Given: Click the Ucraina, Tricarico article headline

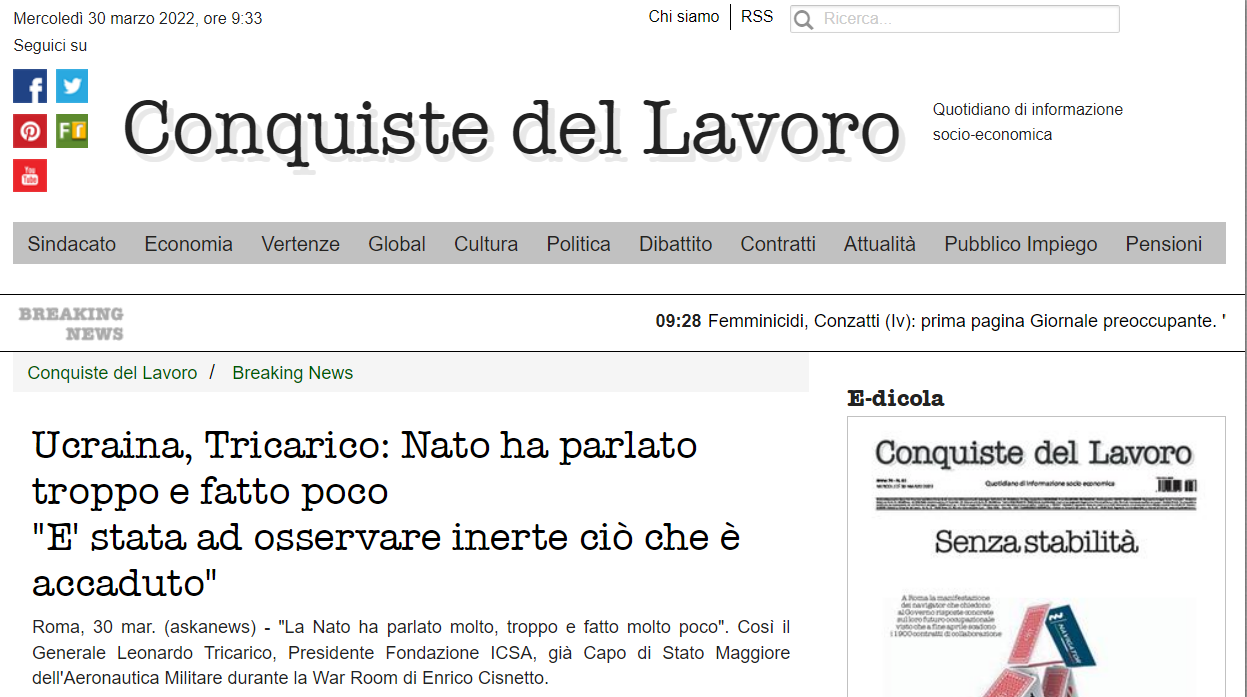Looking at the screenshot, I should pyautogui.click(x=387, y=512).
